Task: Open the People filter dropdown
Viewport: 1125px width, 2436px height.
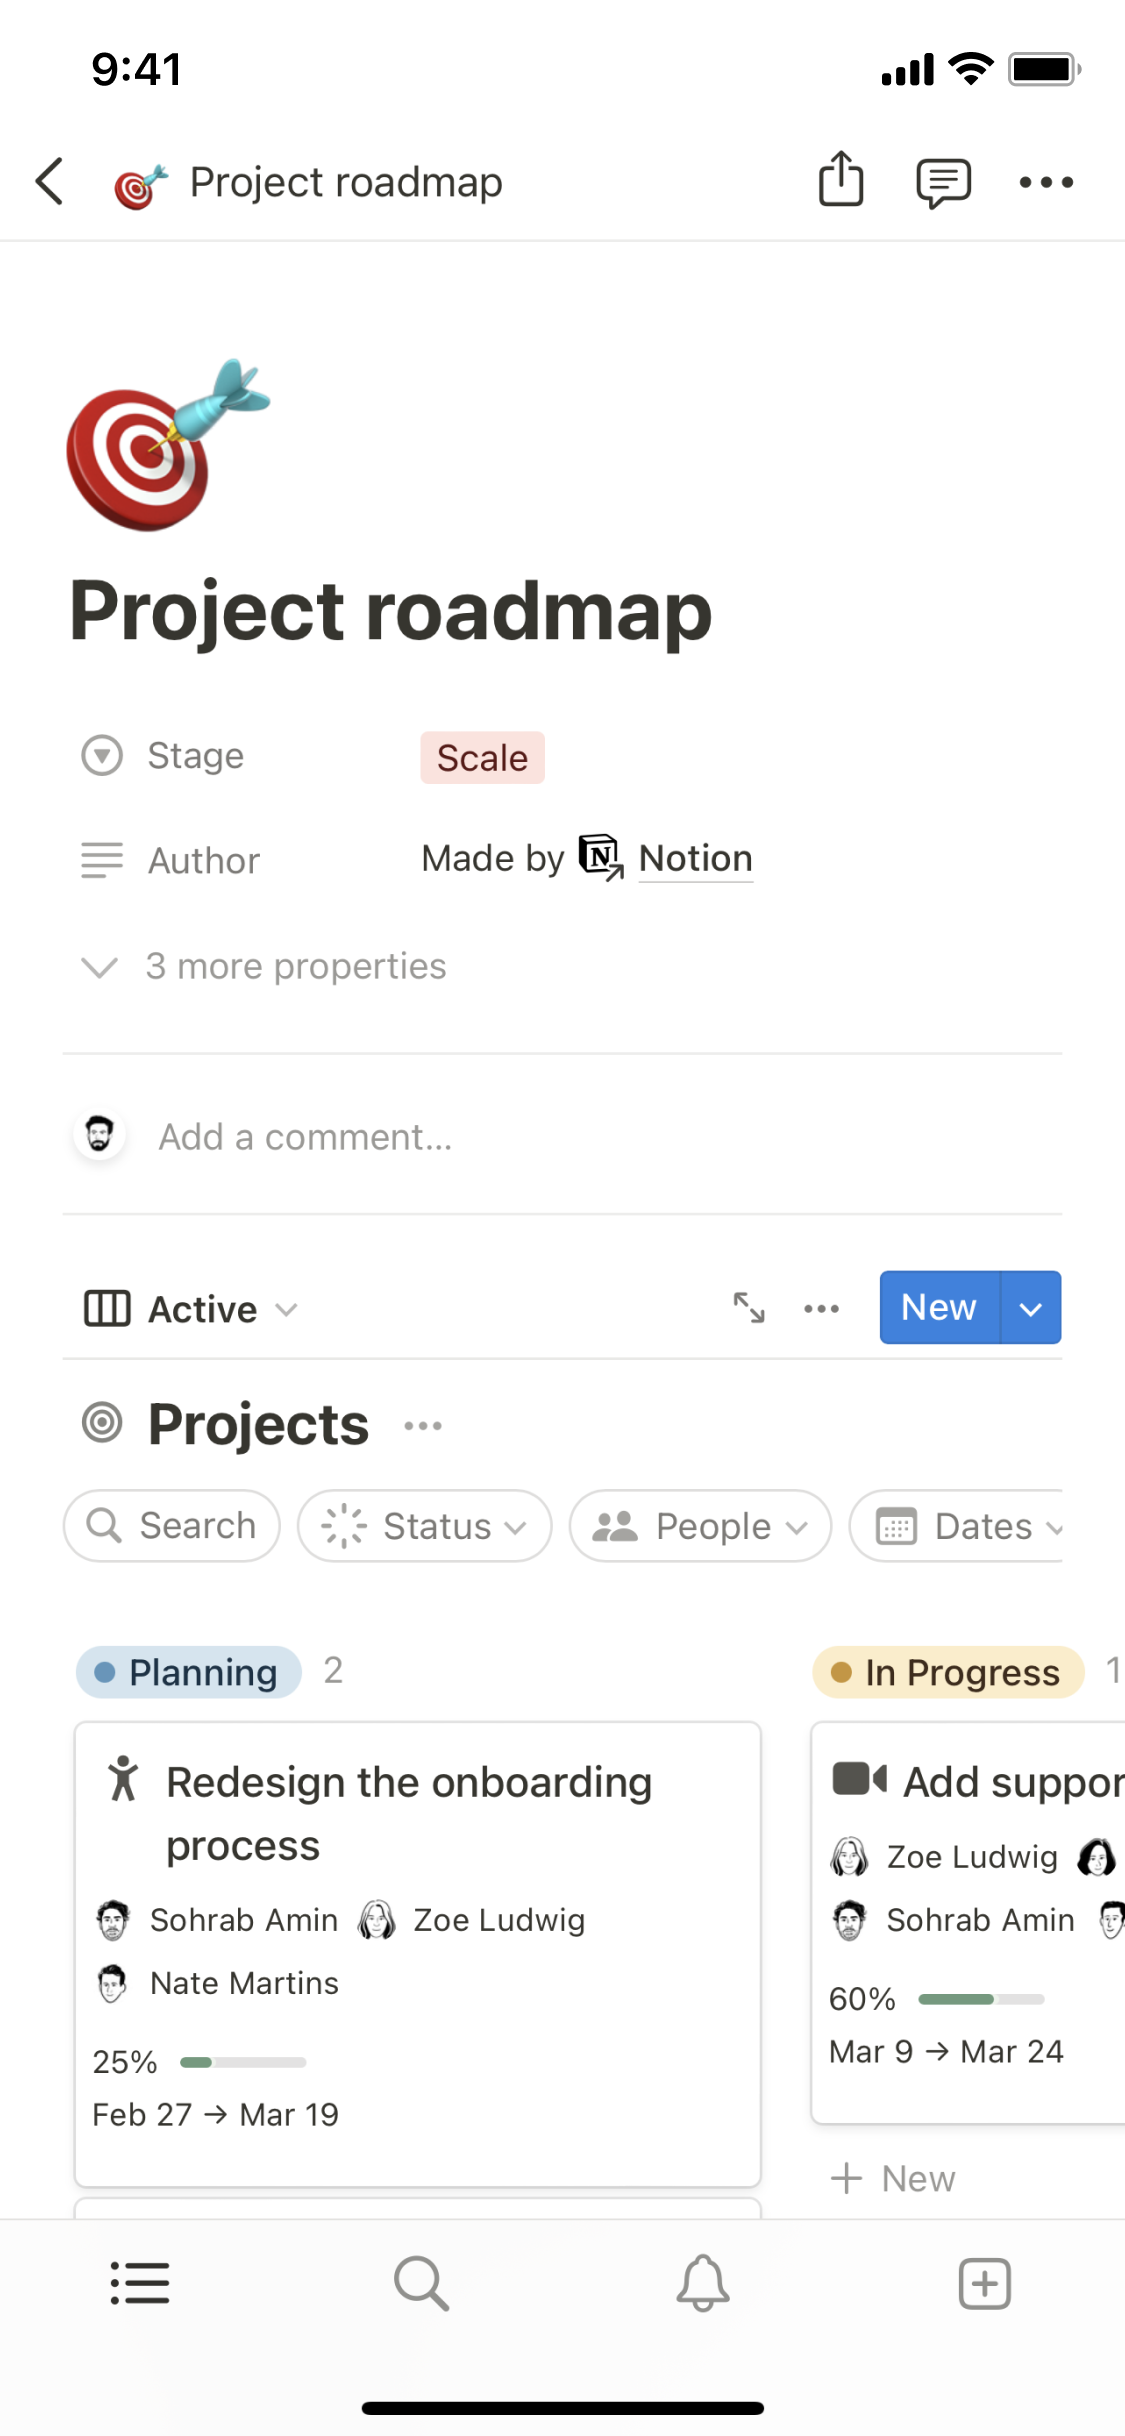Action: (700, 1526)
